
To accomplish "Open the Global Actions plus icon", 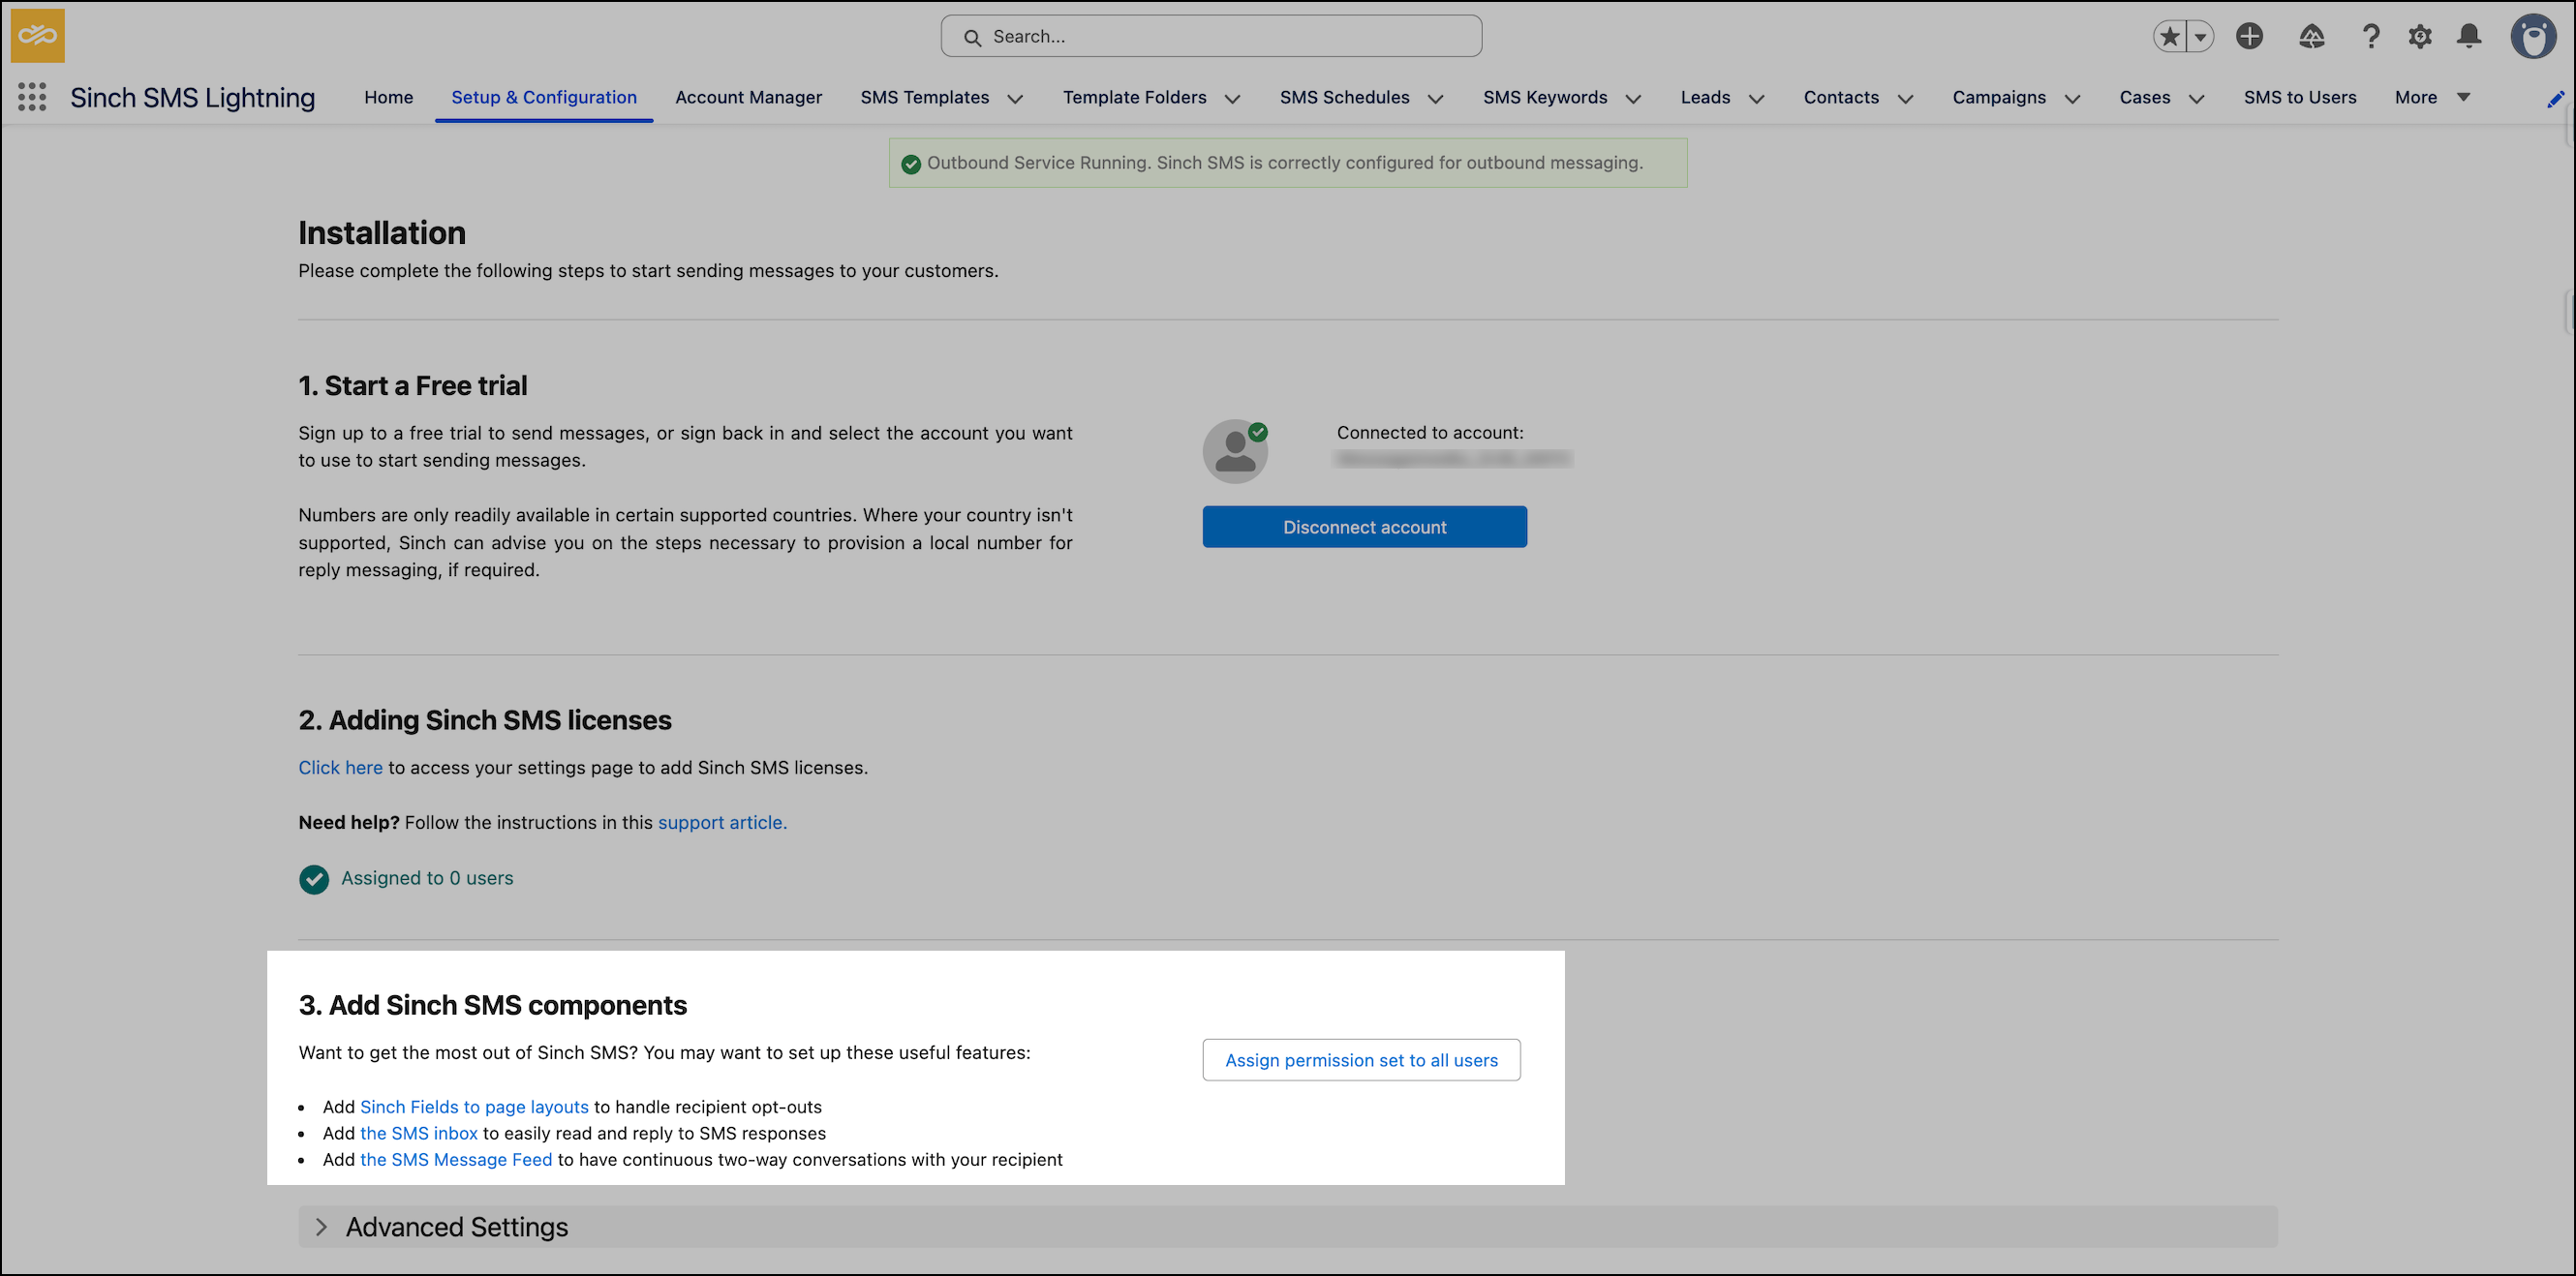I will (x=2249, y=37).
